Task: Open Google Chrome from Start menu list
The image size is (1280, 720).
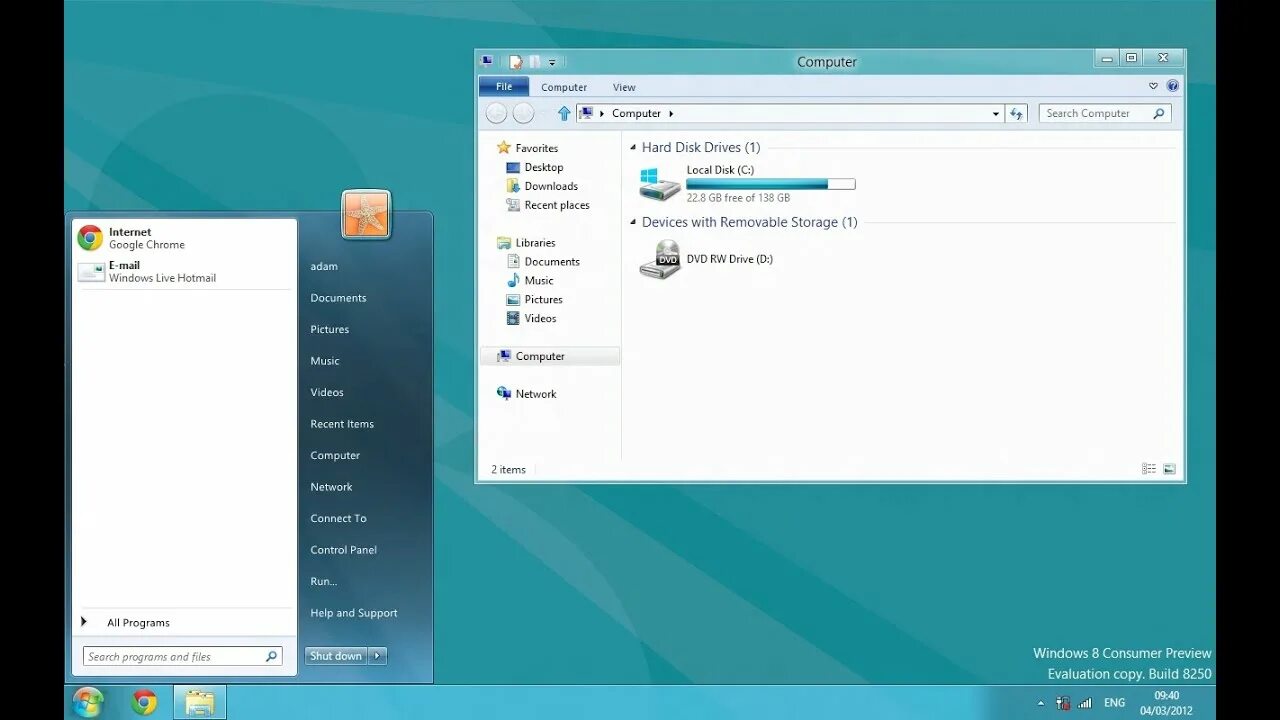Action: (x=184, y=238)
